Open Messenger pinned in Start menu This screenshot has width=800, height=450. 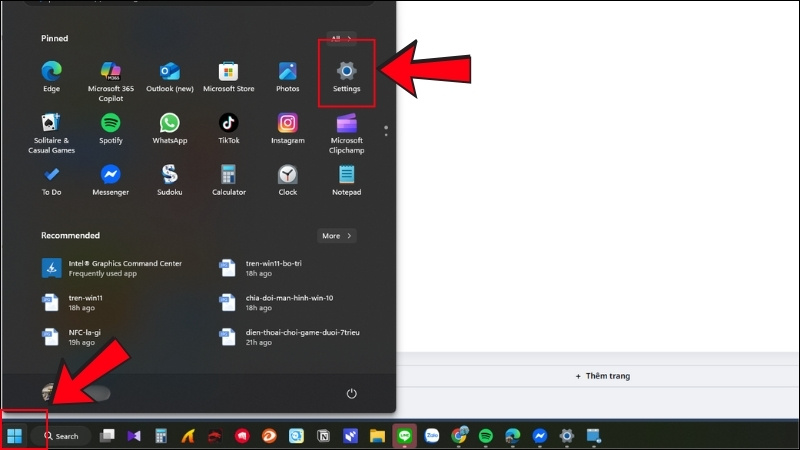tap(111, 180)
